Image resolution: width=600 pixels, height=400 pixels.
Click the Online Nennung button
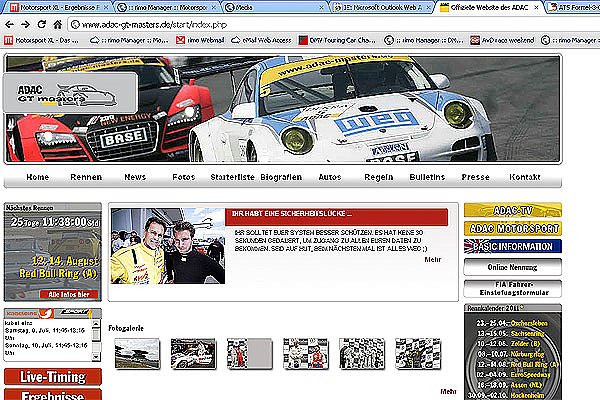513,267
